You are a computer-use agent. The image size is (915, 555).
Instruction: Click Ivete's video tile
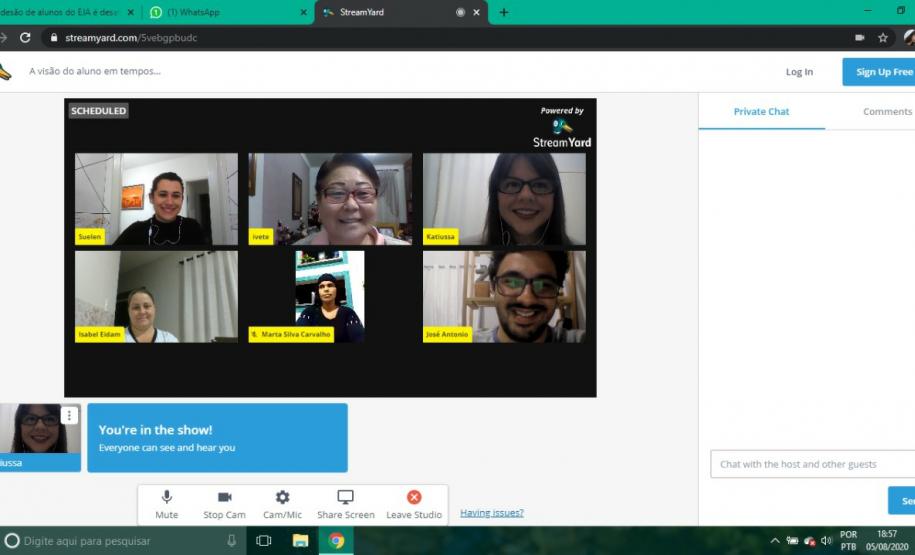tap(330, 199)
